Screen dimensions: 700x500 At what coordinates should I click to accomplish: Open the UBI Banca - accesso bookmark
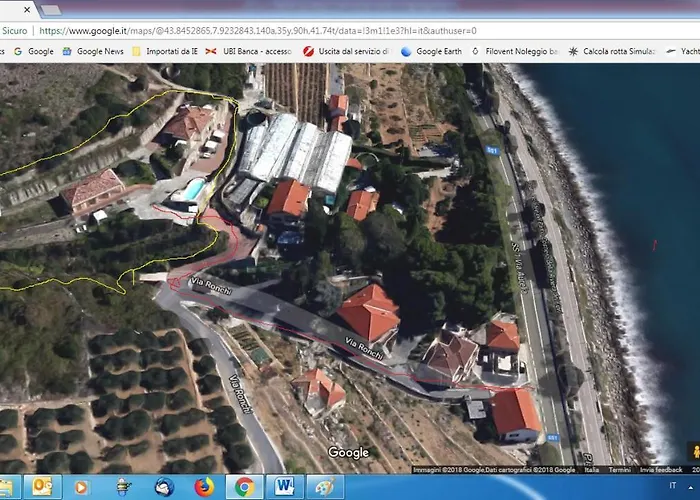pyautogui.click(x=249, y=51)
